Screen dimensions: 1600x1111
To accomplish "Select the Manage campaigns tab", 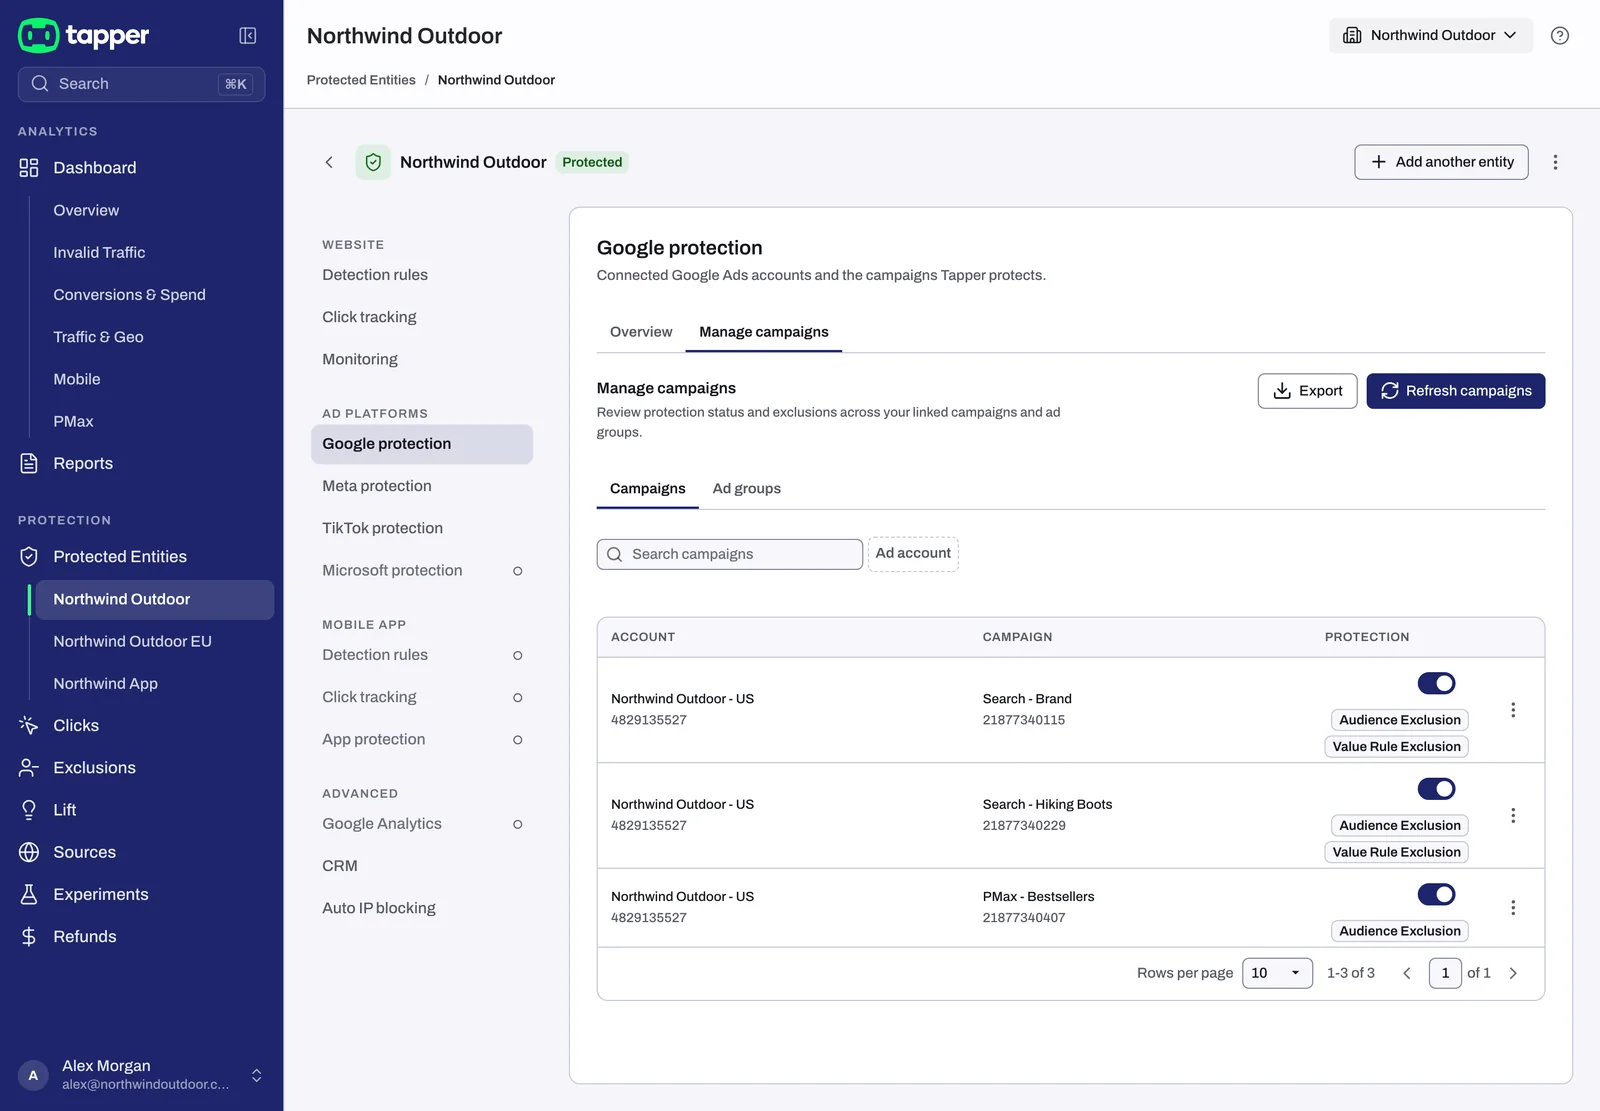I will click(x=764, y=332).
